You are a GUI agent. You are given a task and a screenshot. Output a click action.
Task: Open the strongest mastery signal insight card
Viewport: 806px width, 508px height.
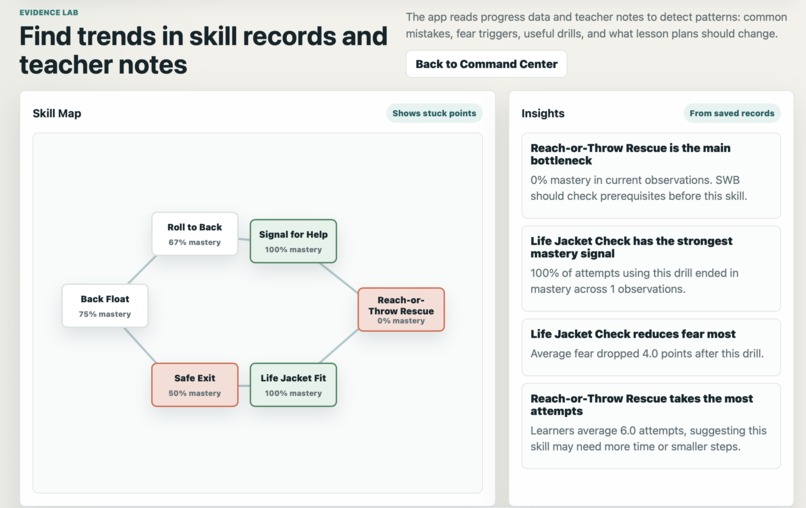[651, 268]
